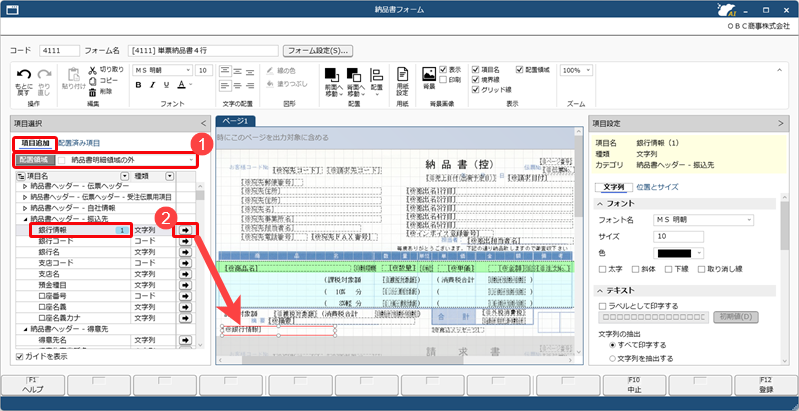Viewport: 799px width, 411px height.
Task: Toggle the 項目名 display checkbox
Action: coord(476,70)
